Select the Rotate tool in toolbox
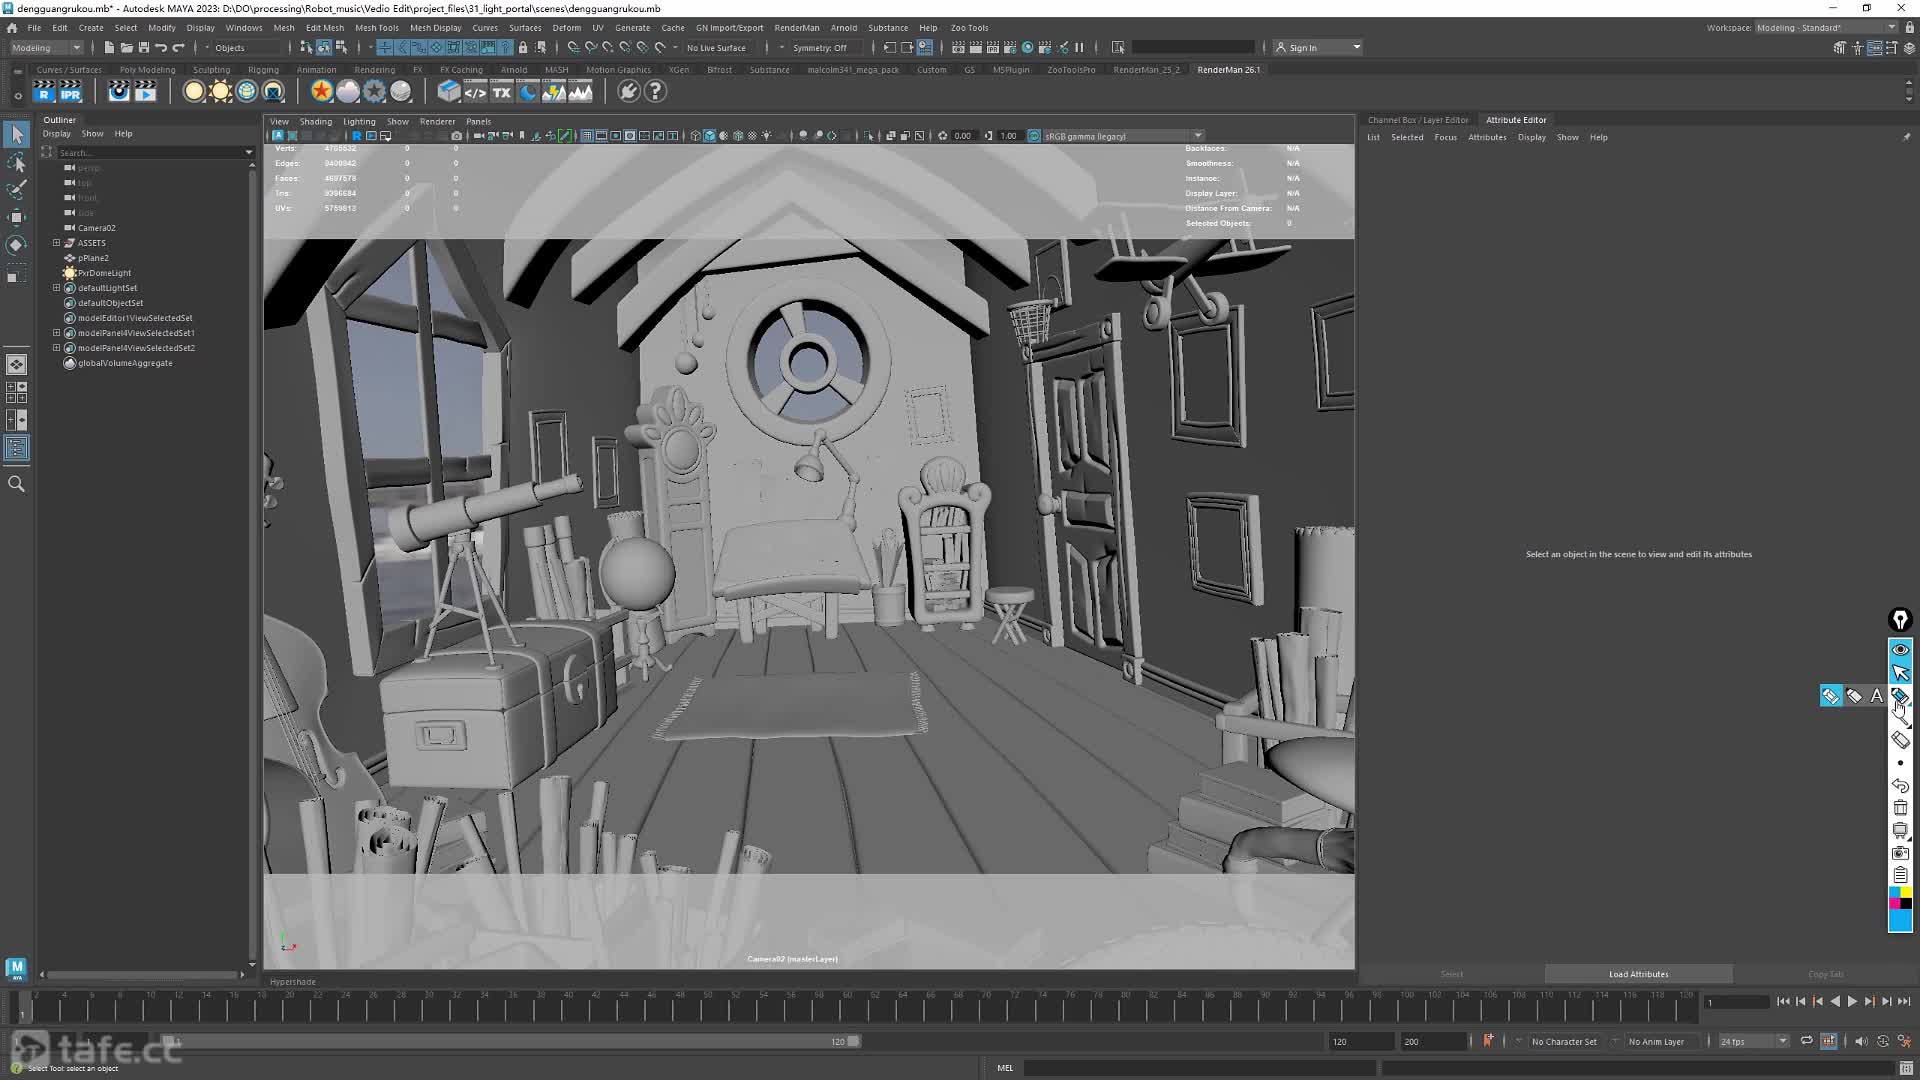Image resolution: width=1920 pixels, height=1080 pixels. (x=16, y=245)
